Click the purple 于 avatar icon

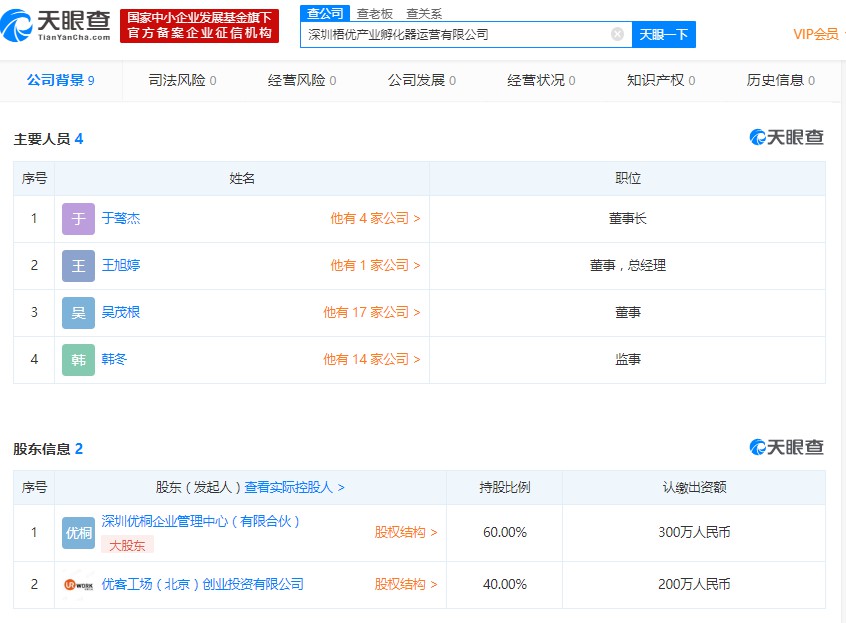point(78,218)
